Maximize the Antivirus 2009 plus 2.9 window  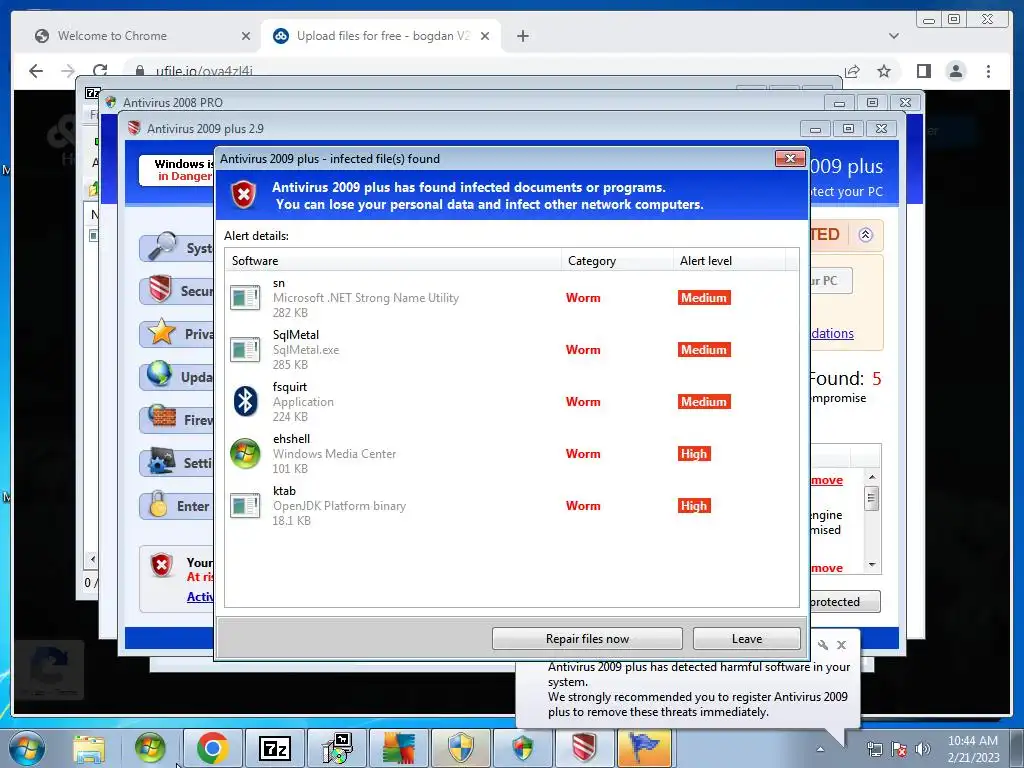[x=848, y=129]
